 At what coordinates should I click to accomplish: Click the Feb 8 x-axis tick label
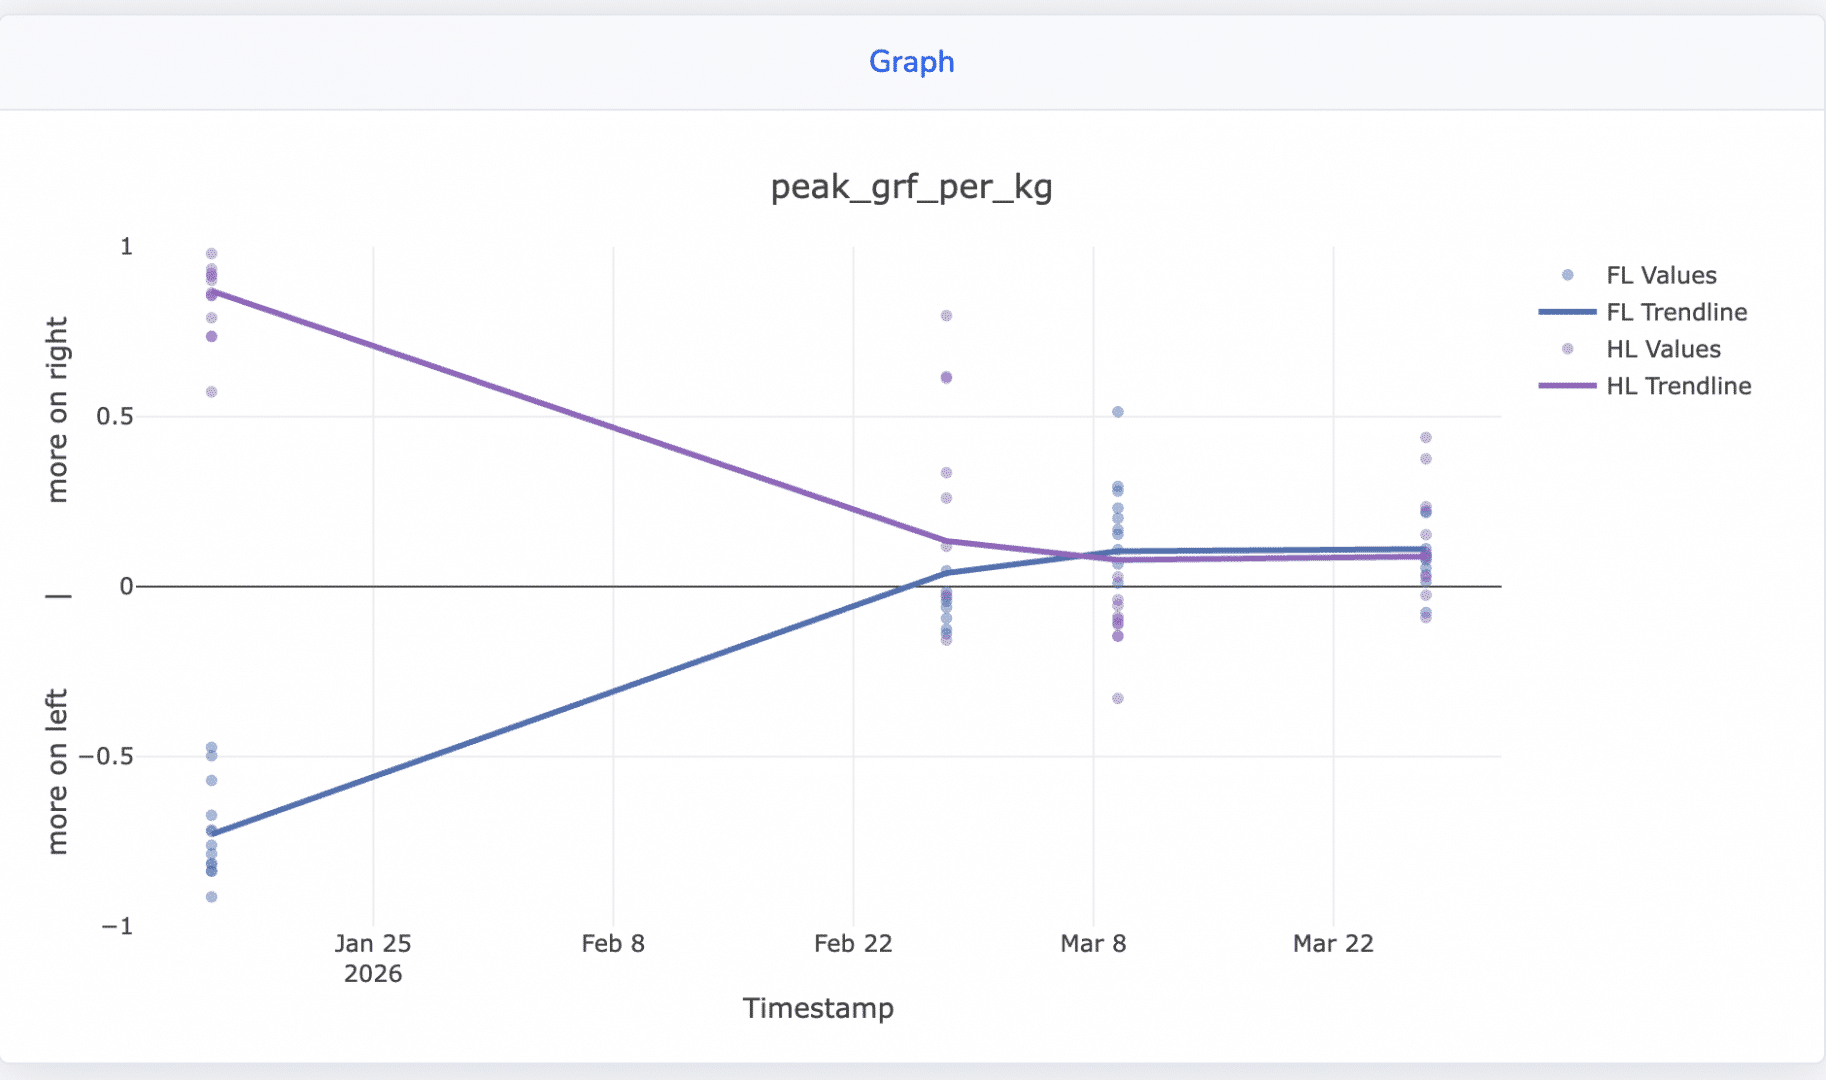(x=613, y=944)
